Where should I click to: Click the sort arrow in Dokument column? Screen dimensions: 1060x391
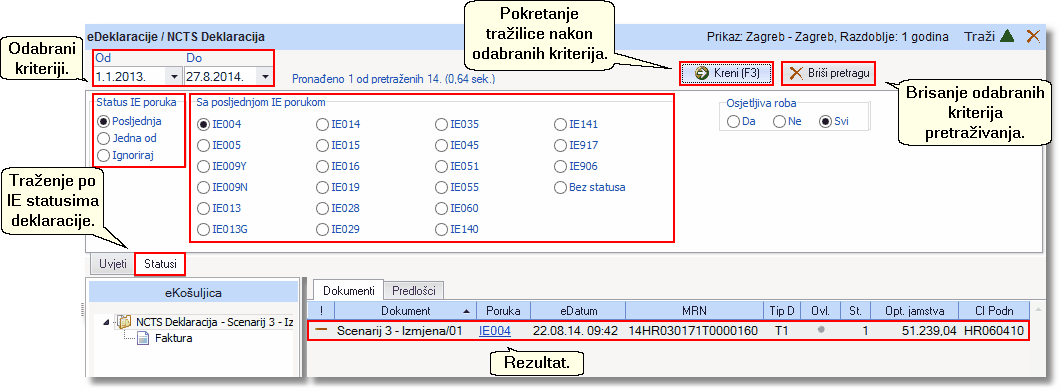[x=467, y=311]
